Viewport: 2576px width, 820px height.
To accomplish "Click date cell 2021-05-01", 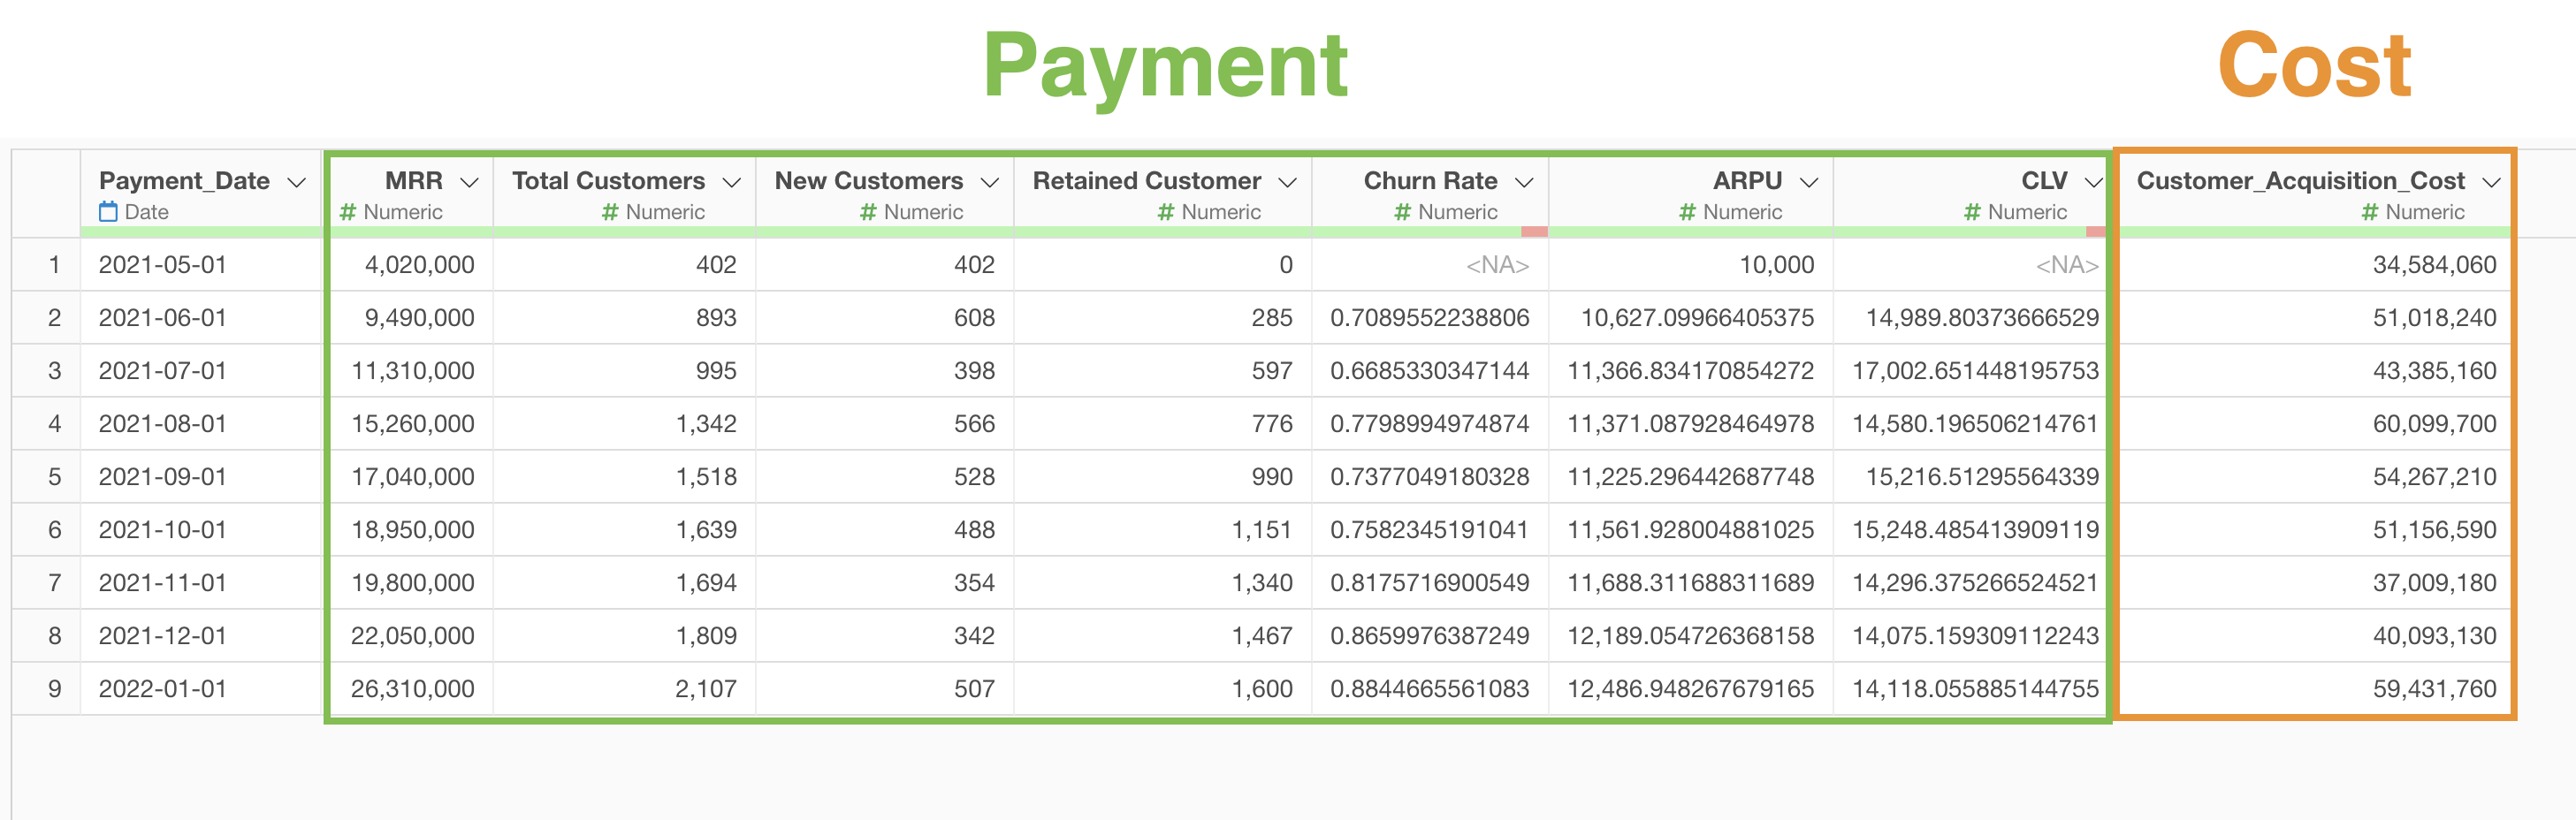I will [162, 265].
